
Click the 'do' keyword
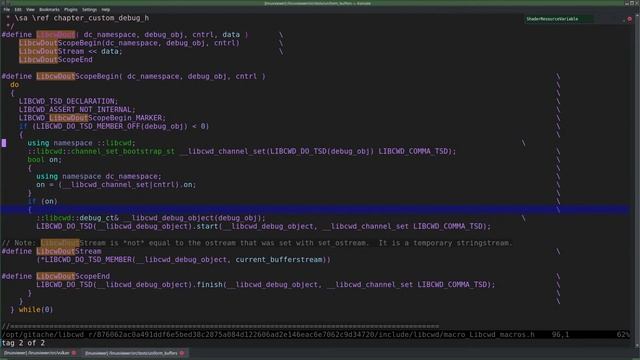click(x=14, y=84)
